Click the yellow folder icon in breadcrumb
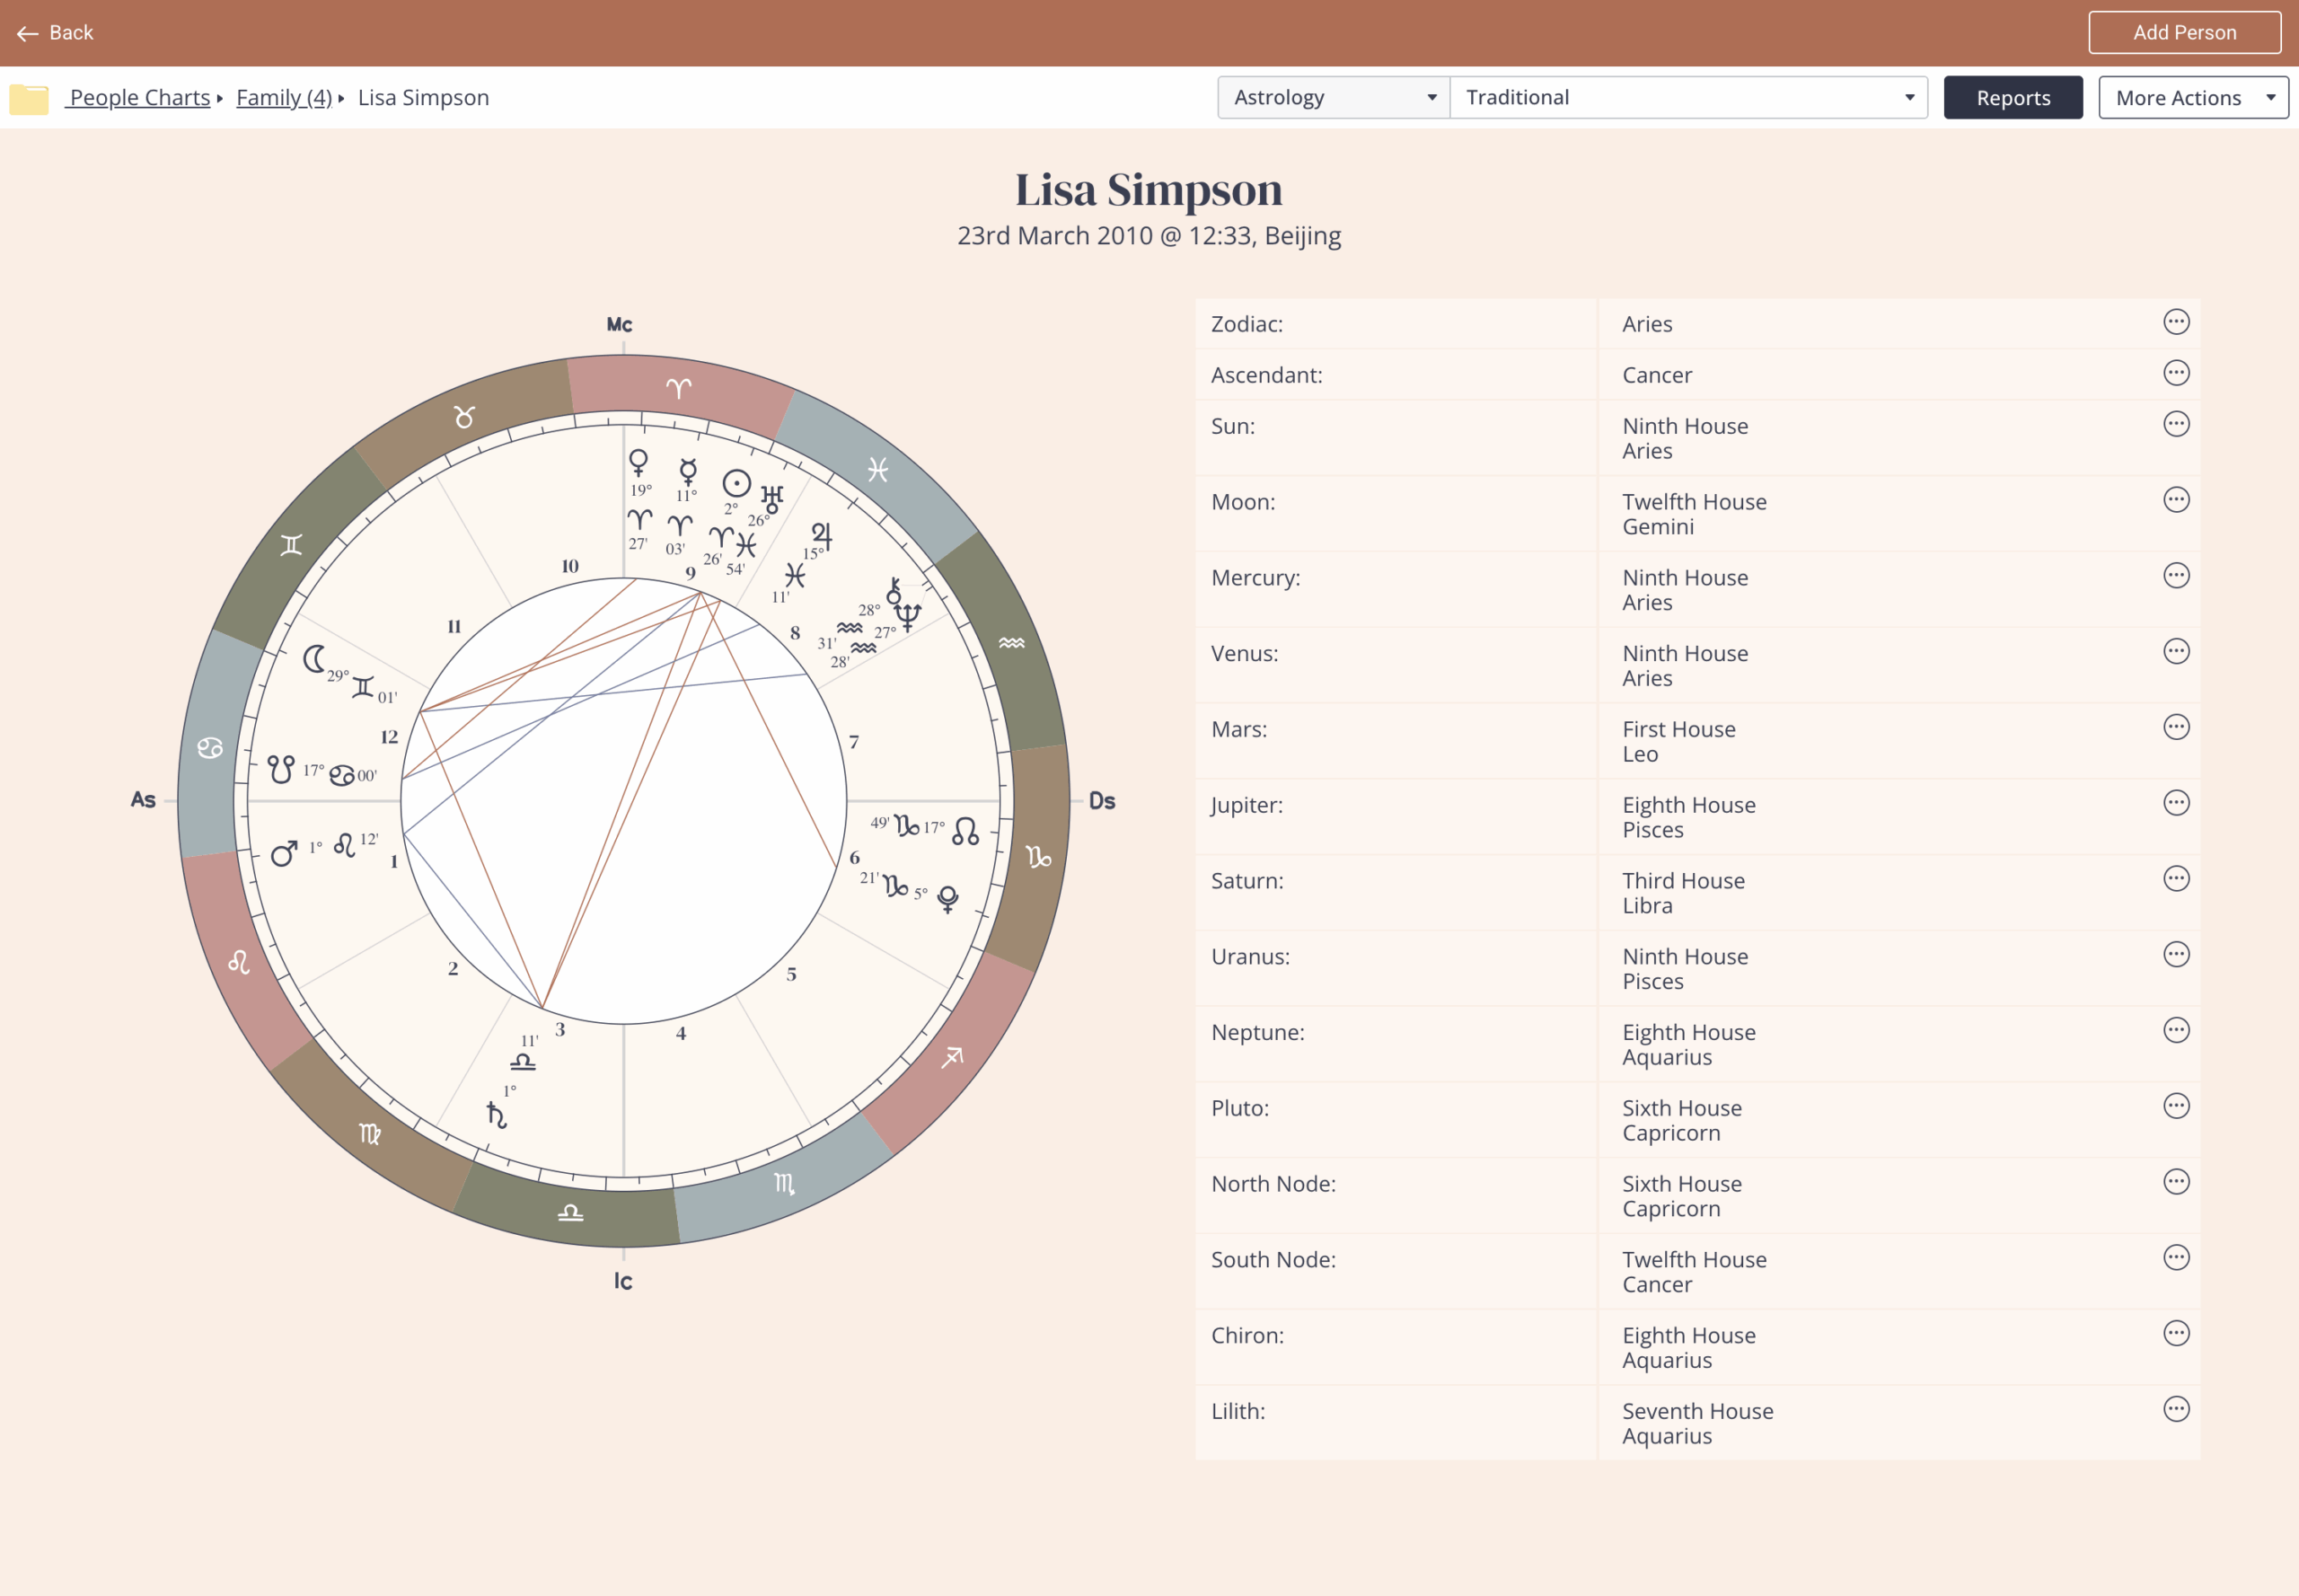 point(29,98)
